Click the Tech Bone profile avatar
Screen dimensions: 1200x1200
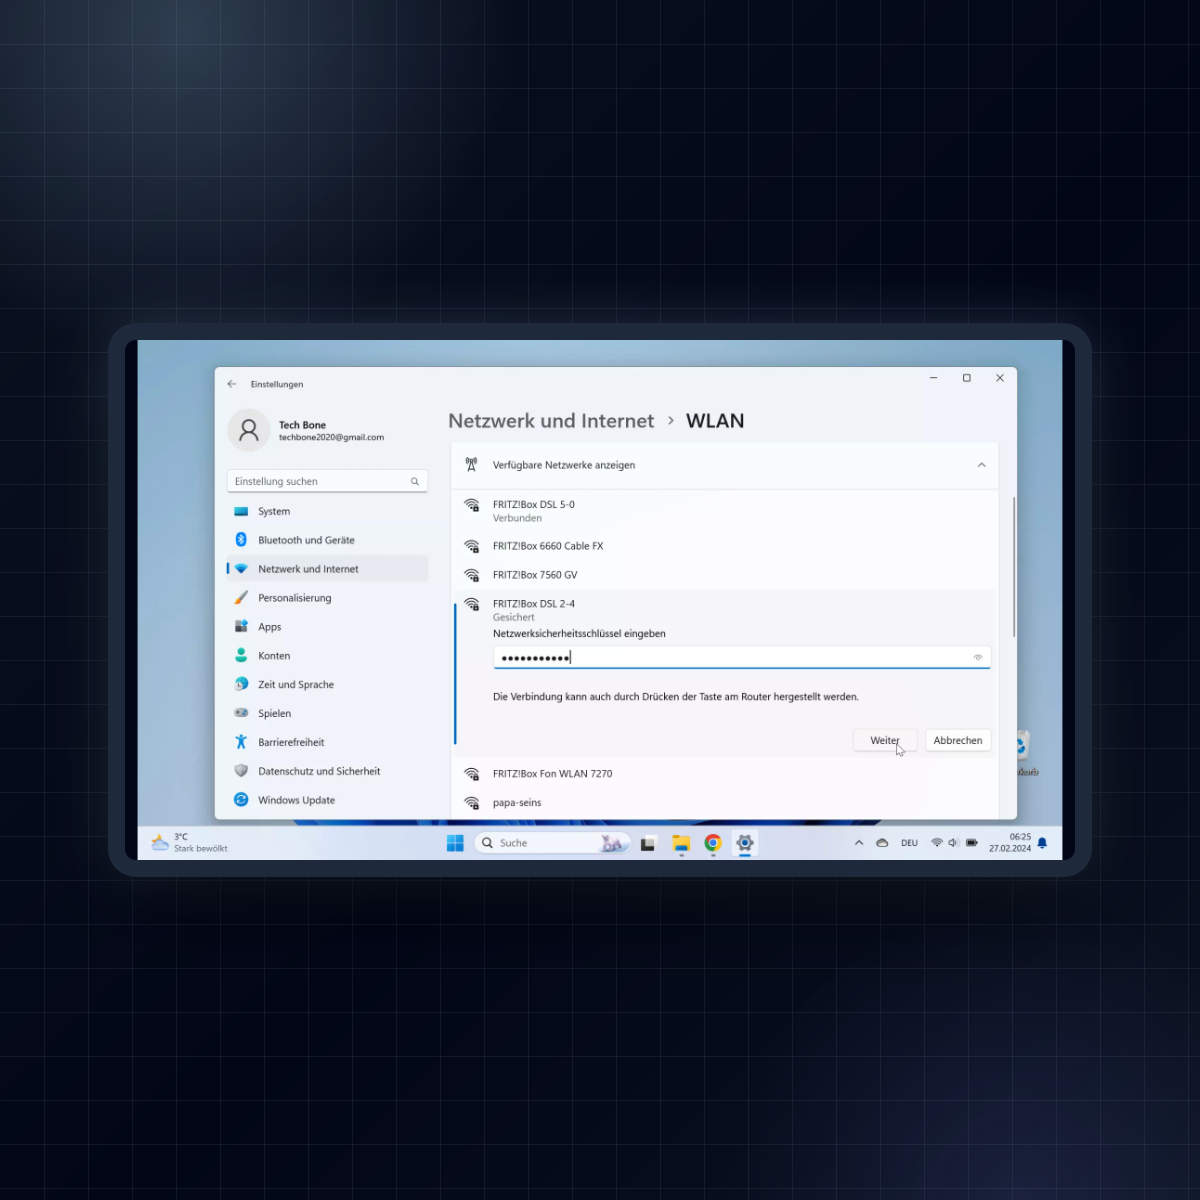pos(249,431)
